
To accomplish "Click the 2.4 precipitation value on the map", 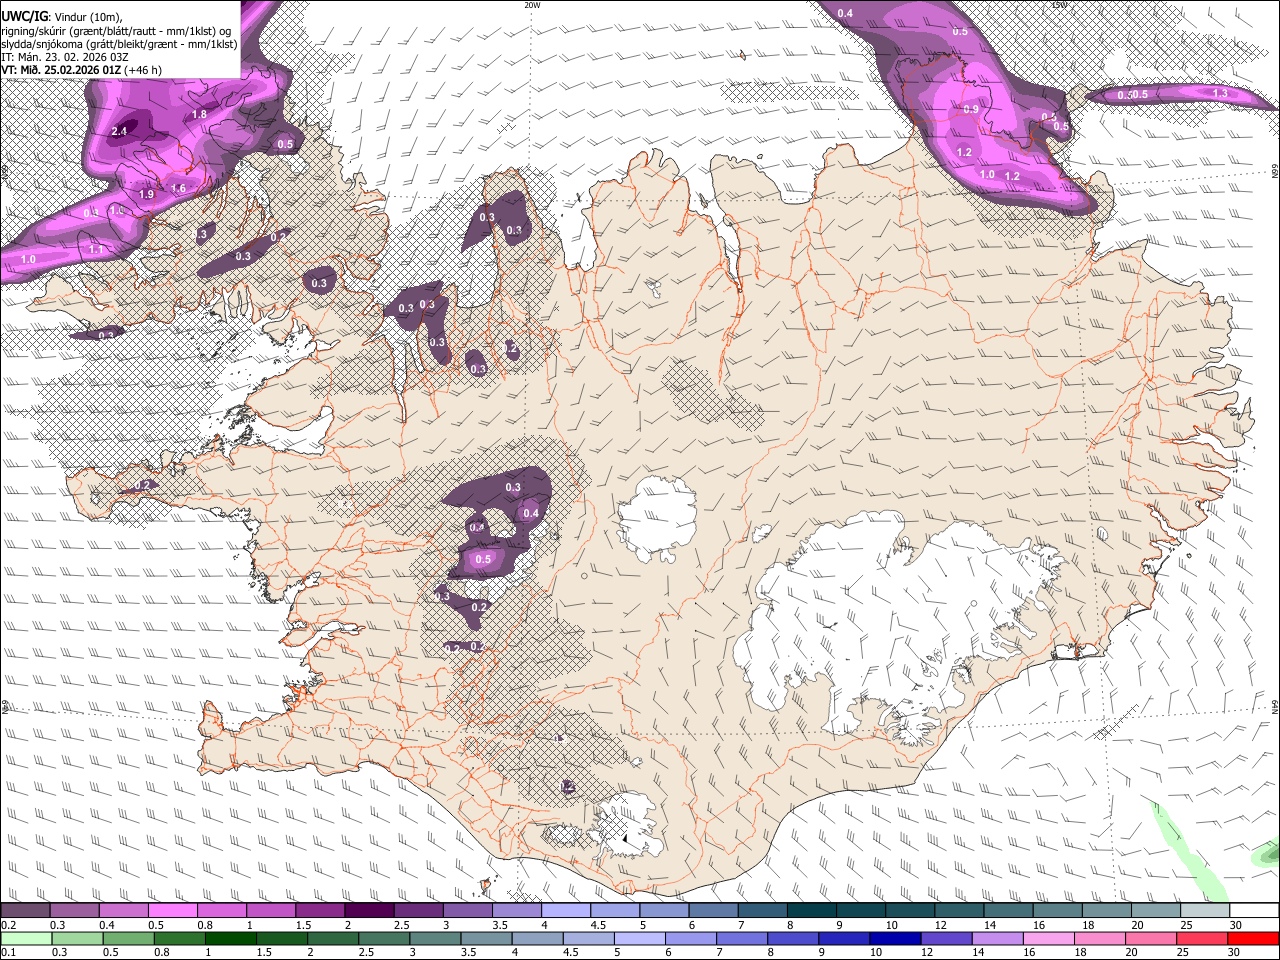I will pos(119,131).
